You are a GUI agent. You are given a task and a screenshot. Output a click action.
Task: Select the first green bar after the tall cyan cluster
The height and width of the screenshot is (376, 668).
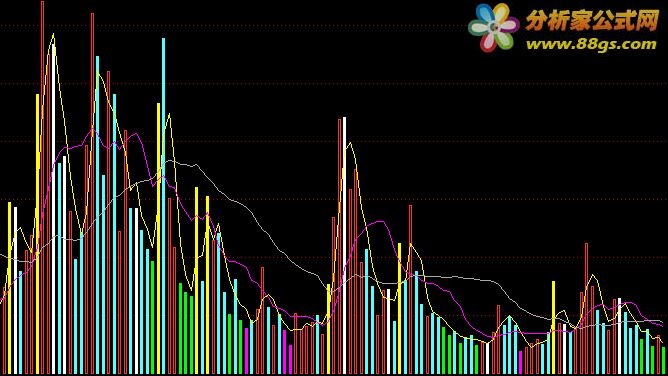[153, 317]
